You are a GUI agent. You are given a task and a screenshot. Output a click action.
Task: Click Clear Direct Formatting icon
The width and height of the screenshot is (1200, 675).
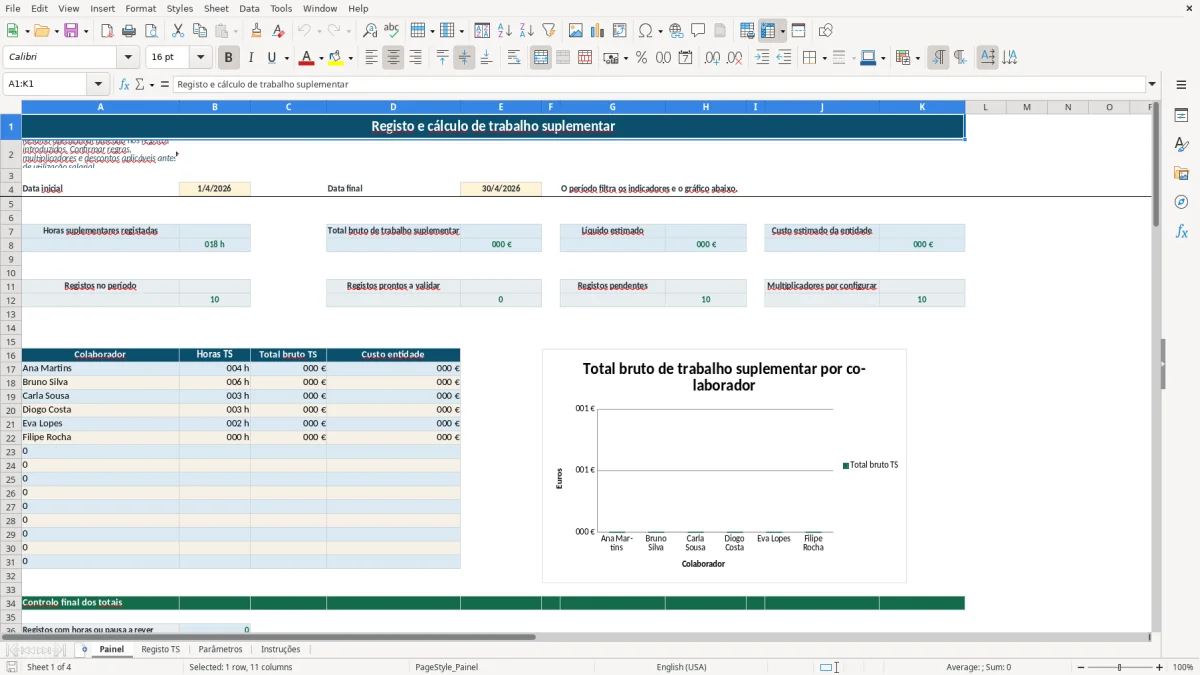278,31
